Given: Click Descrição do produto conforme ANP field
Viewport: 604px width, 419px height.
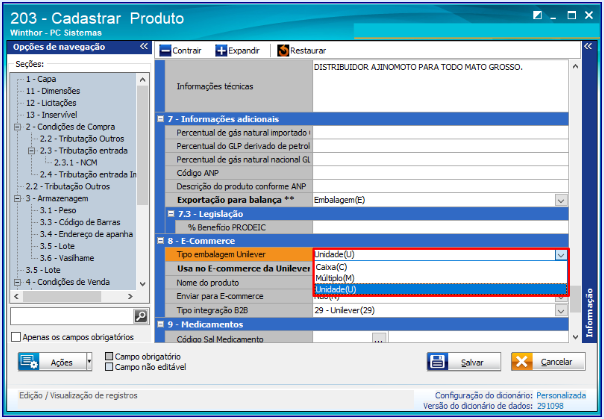Looking at the screenshot, I should click(x=441, y=186).
